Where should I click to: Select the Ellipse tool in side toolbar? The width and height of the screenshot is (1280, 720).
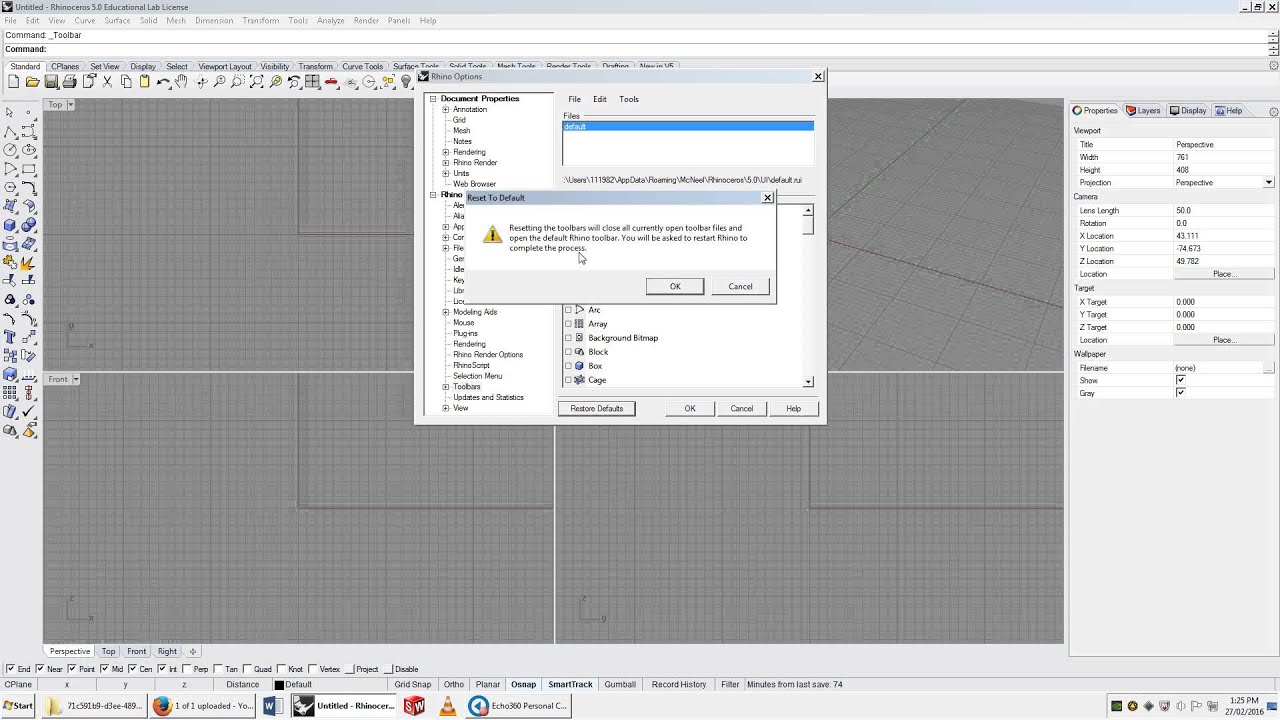(x=29, y=150)
